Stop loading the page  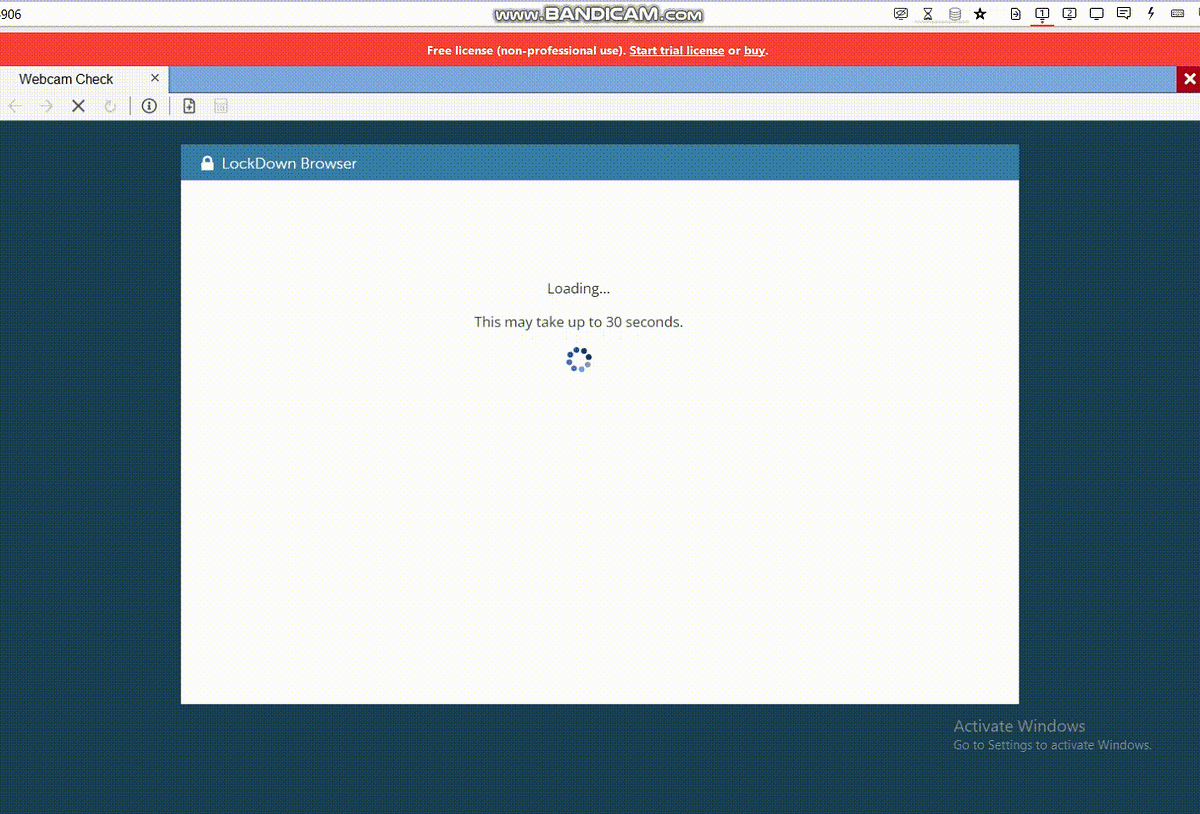click(78, 105)
